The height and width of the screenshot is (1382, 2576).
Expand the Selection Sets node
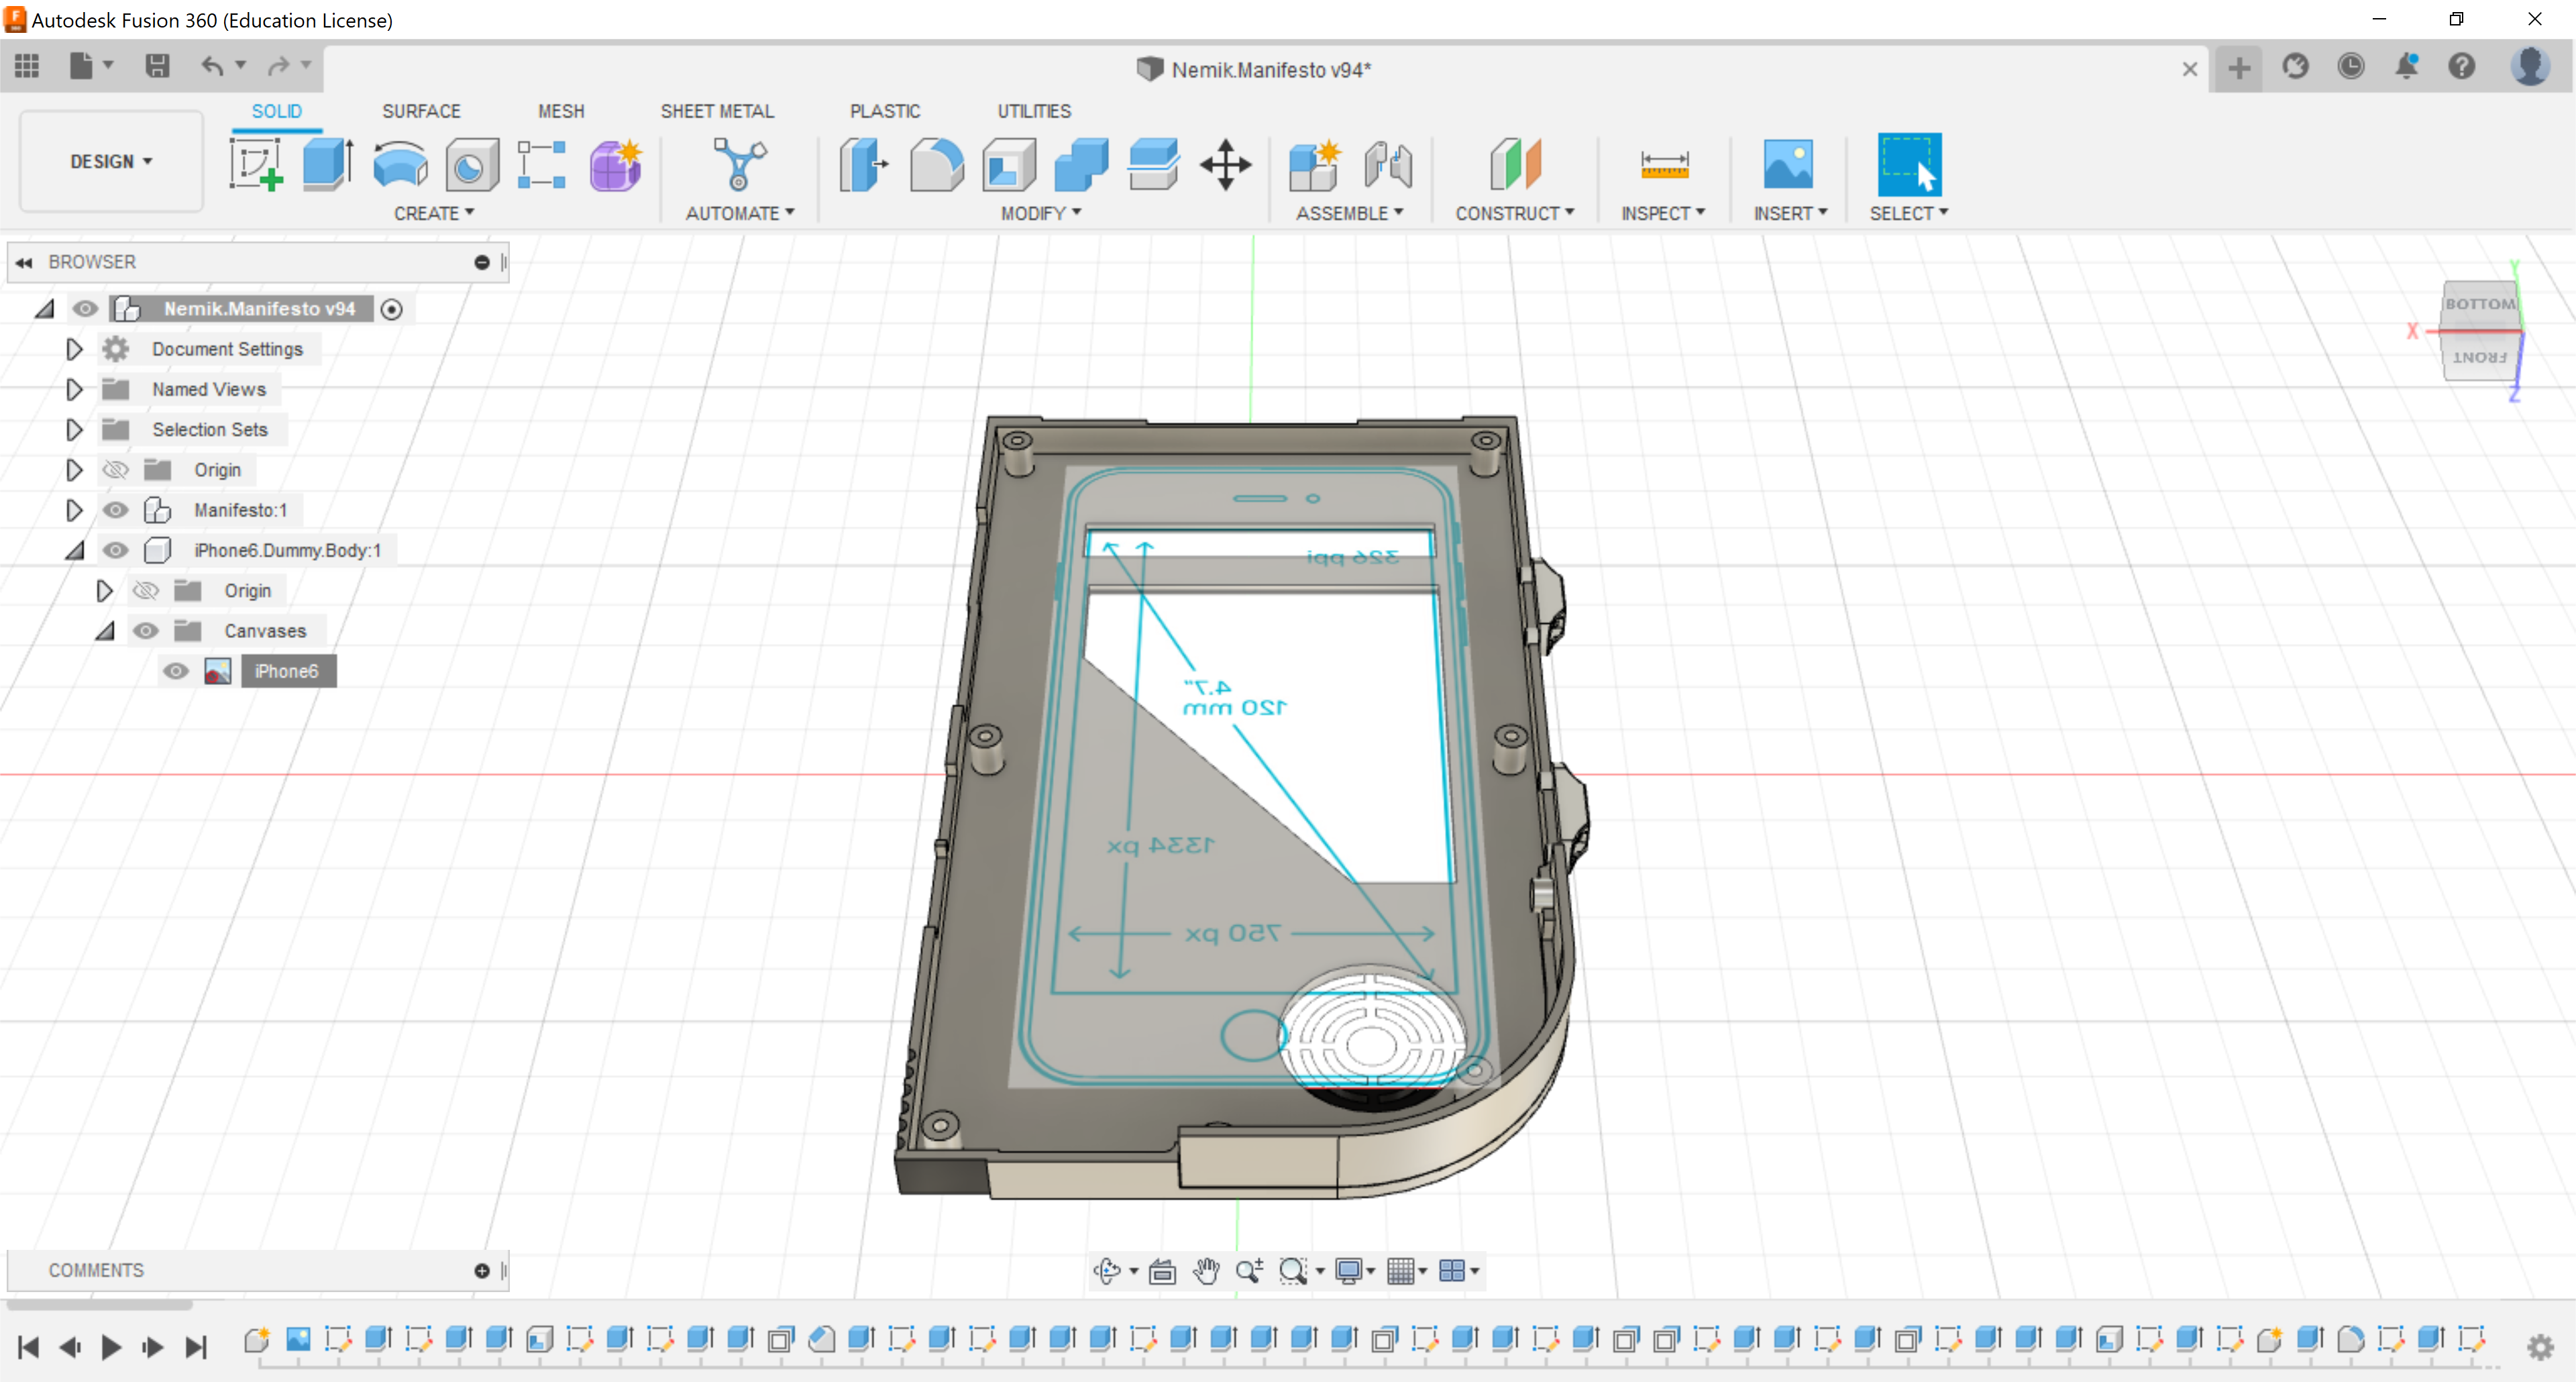pos(74,430)
